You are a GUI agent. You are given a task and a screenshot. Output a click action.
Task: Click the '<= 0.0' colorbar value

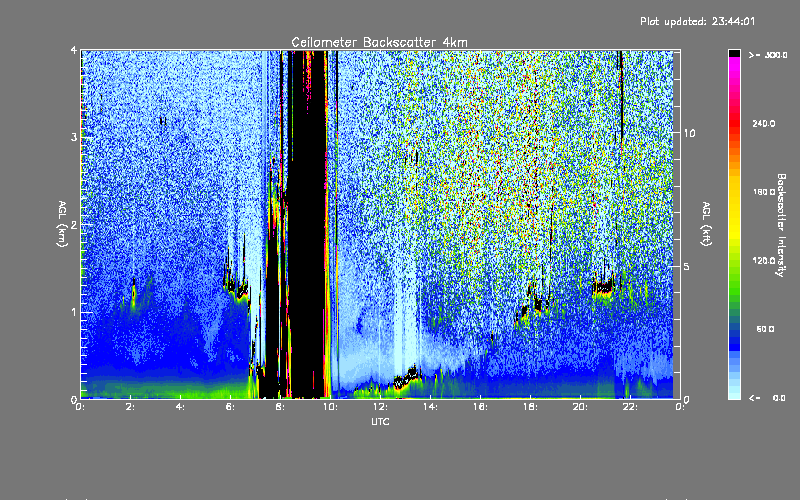tap(768, 398)
